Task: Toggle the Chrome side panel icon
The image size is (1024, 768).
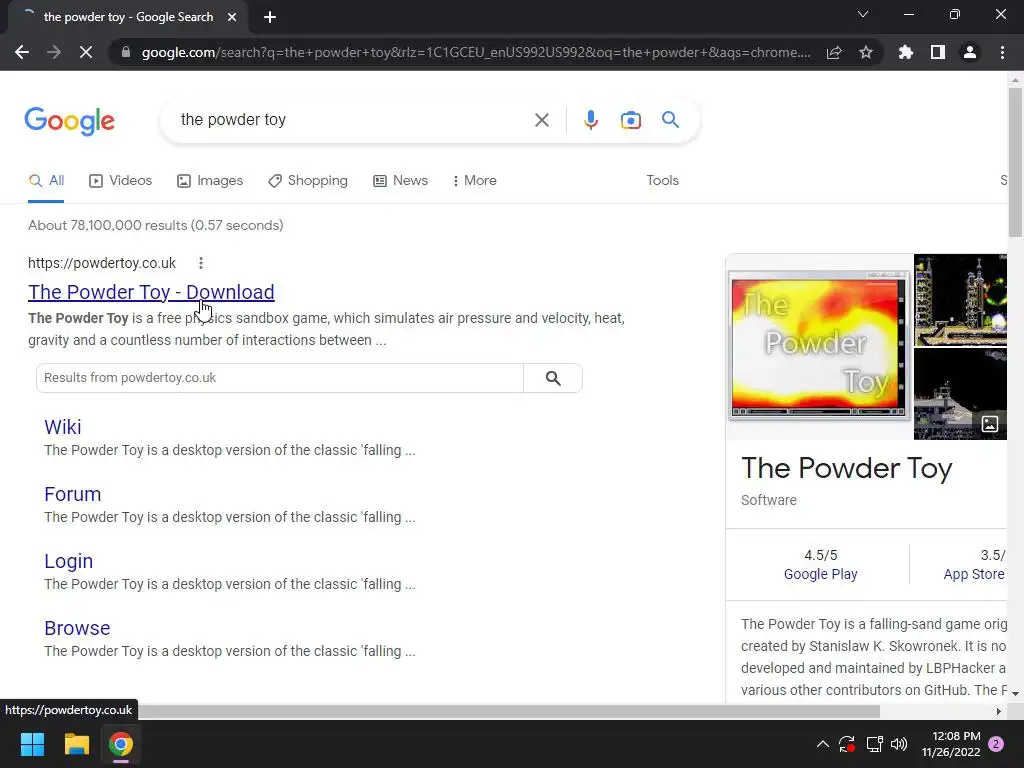Action: (938, 52)
